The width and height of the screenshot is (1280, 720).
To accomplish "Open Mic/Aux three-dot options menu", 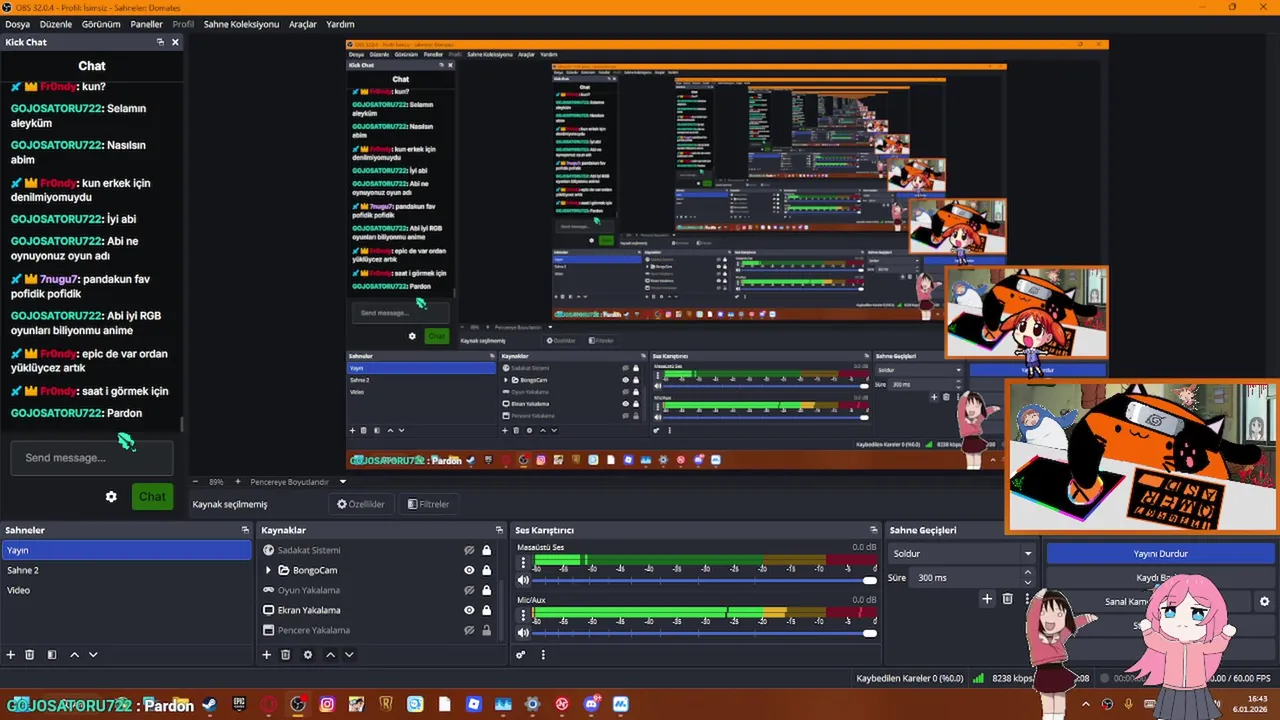I will [523, 615].
